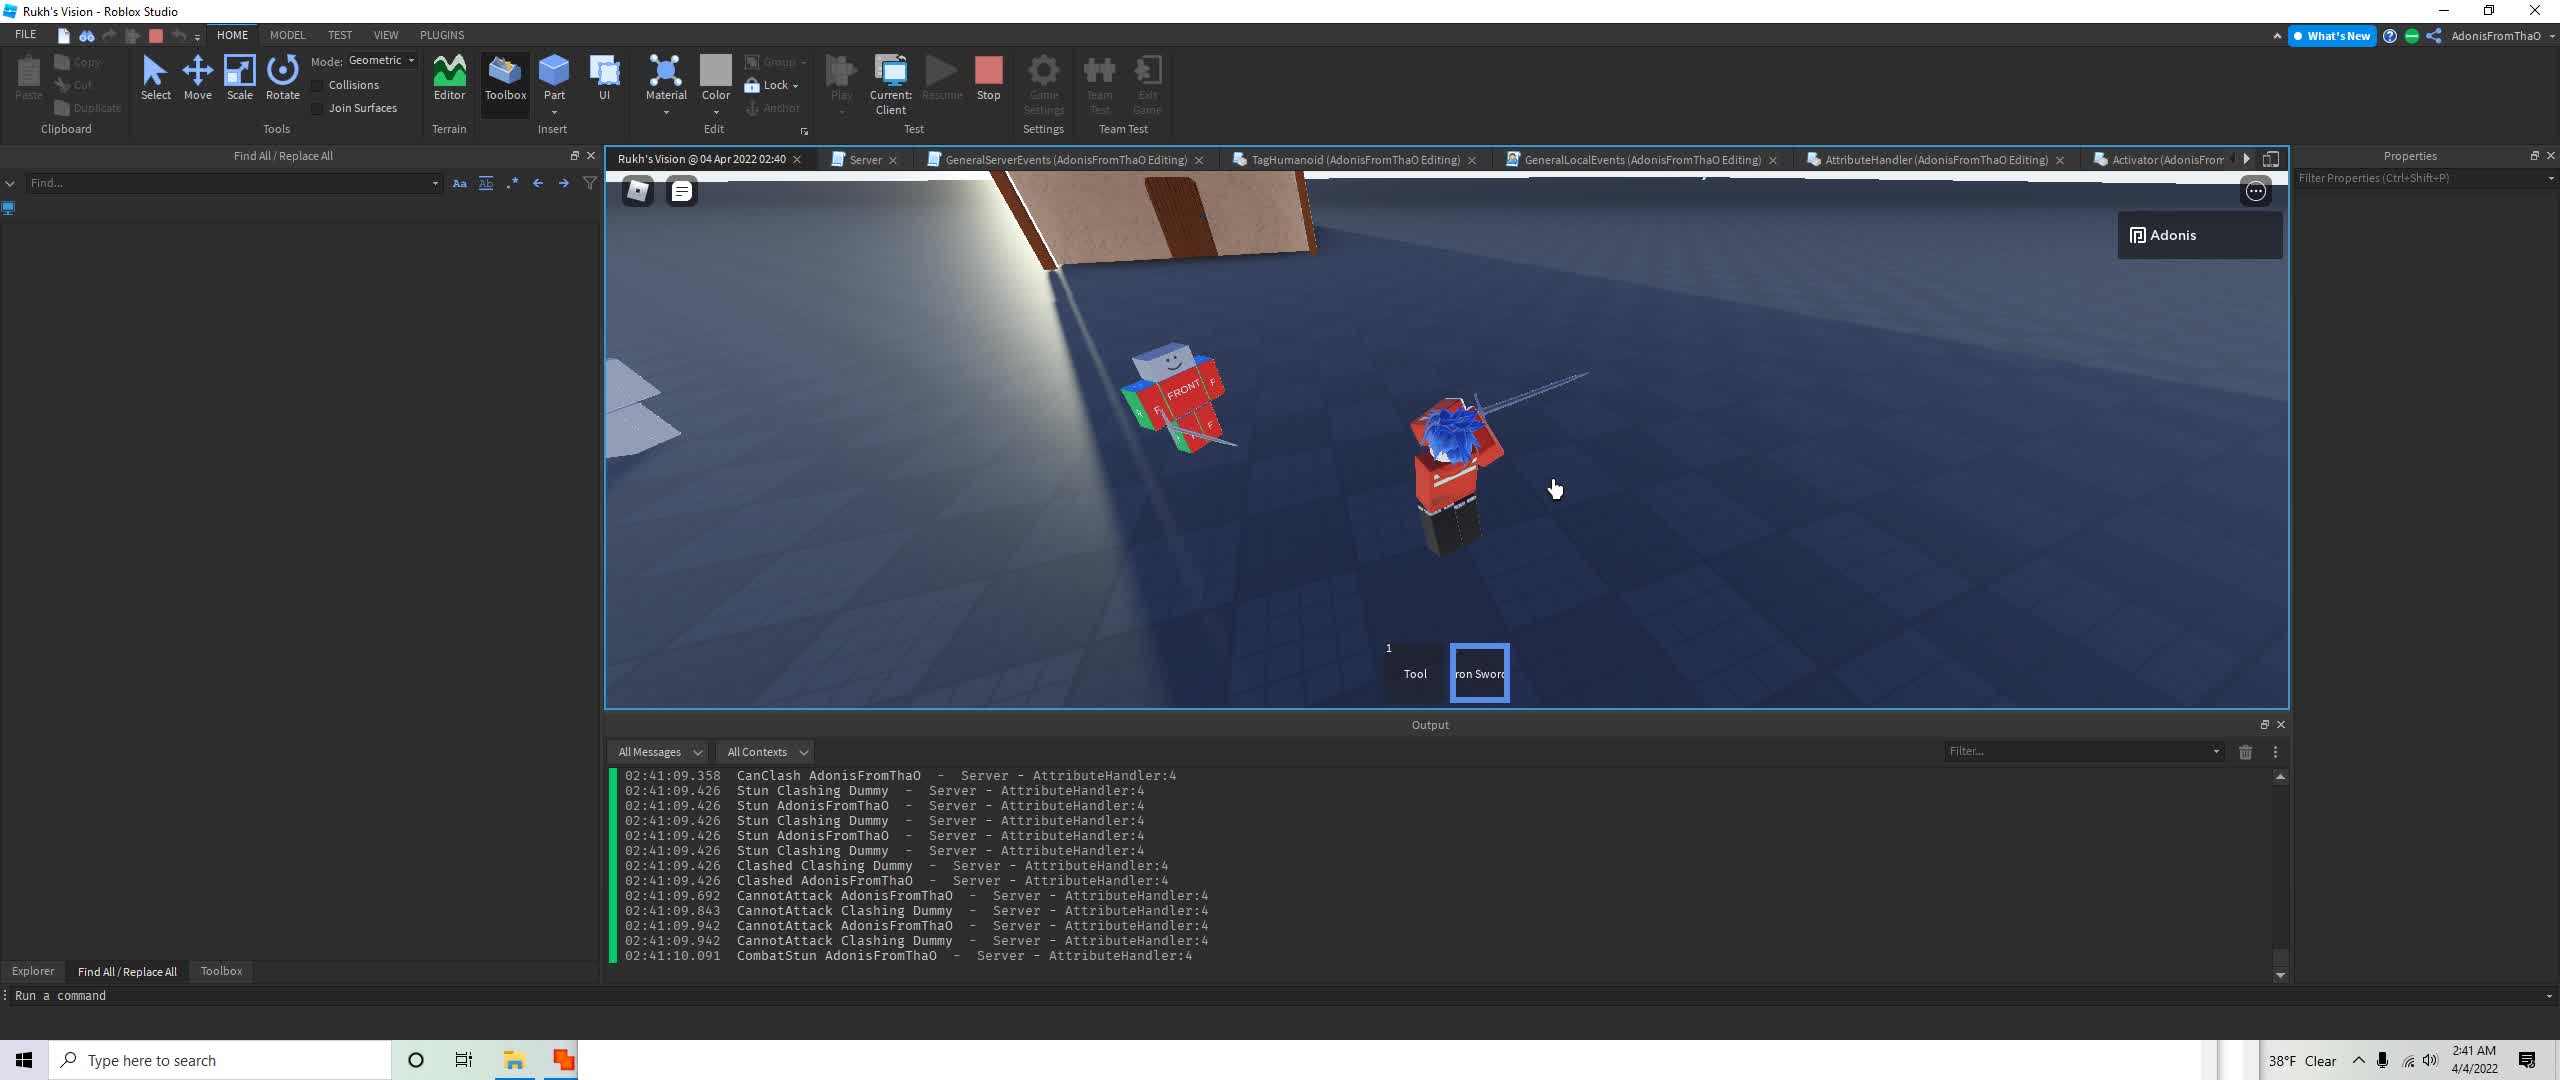Click the What's New button
Image resolution: width=2560 pixels, height=1080 pixels.
coord(2331,36)
